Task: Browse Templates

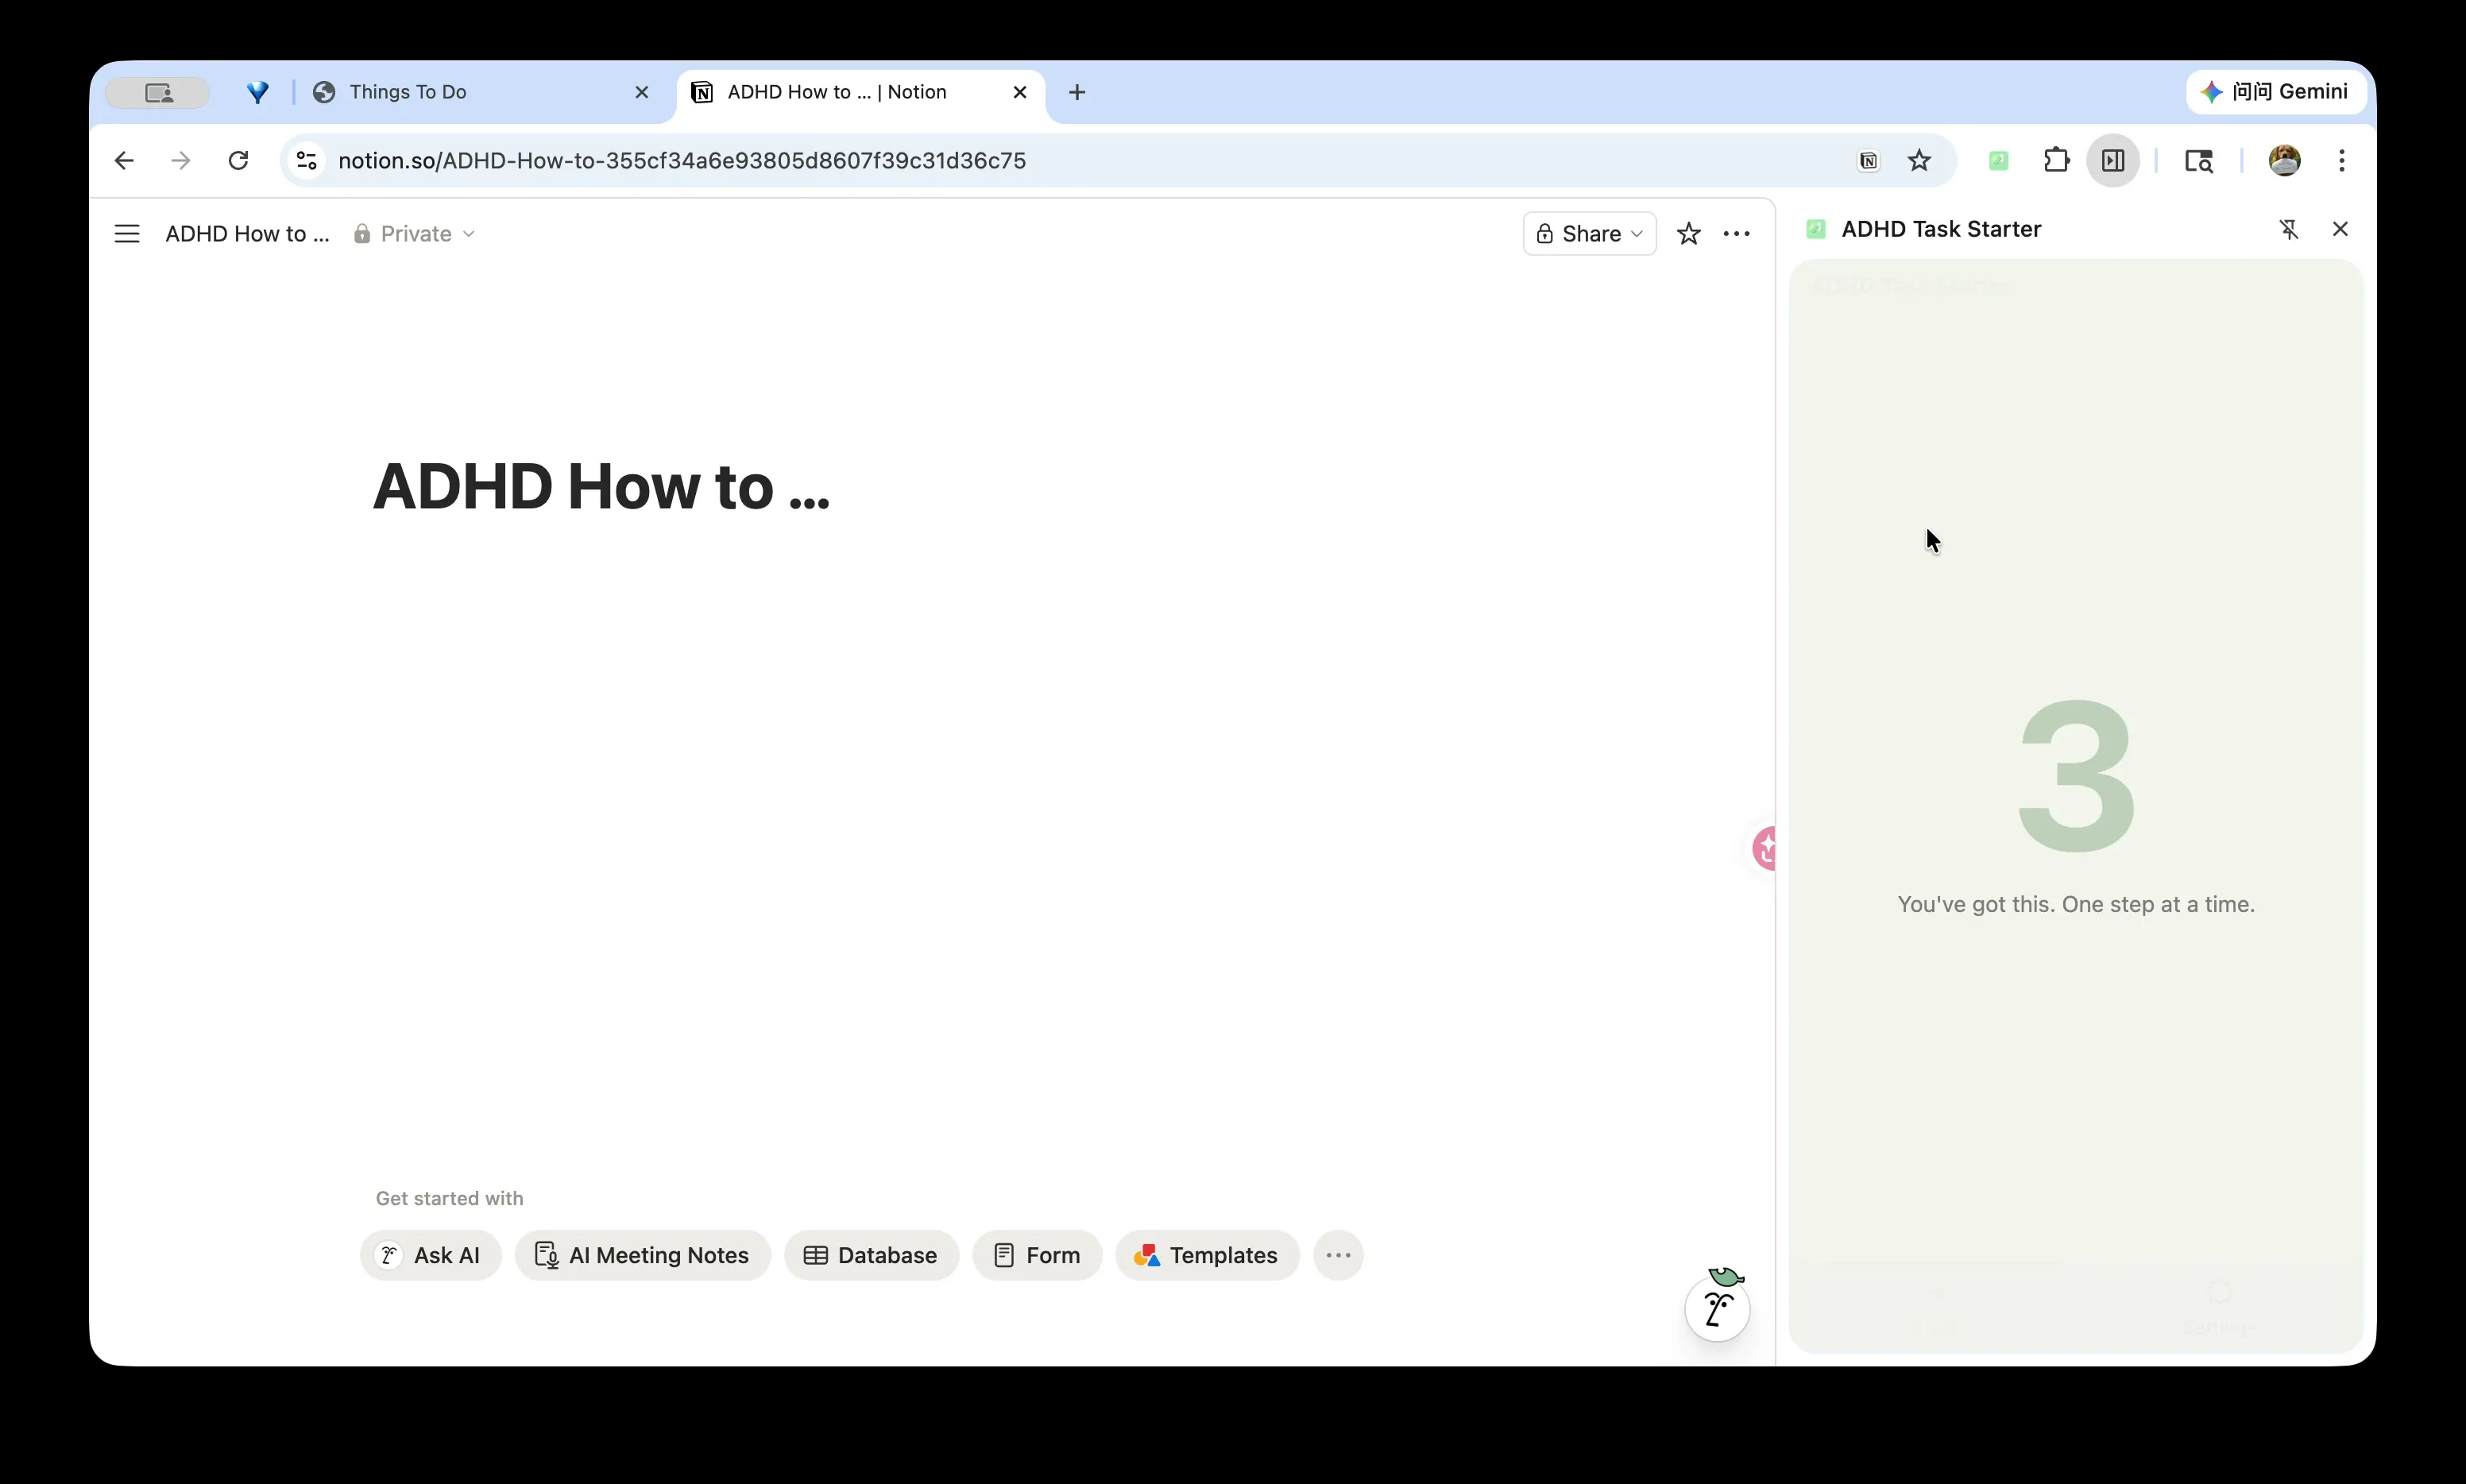Action: pos(1207,1255)
